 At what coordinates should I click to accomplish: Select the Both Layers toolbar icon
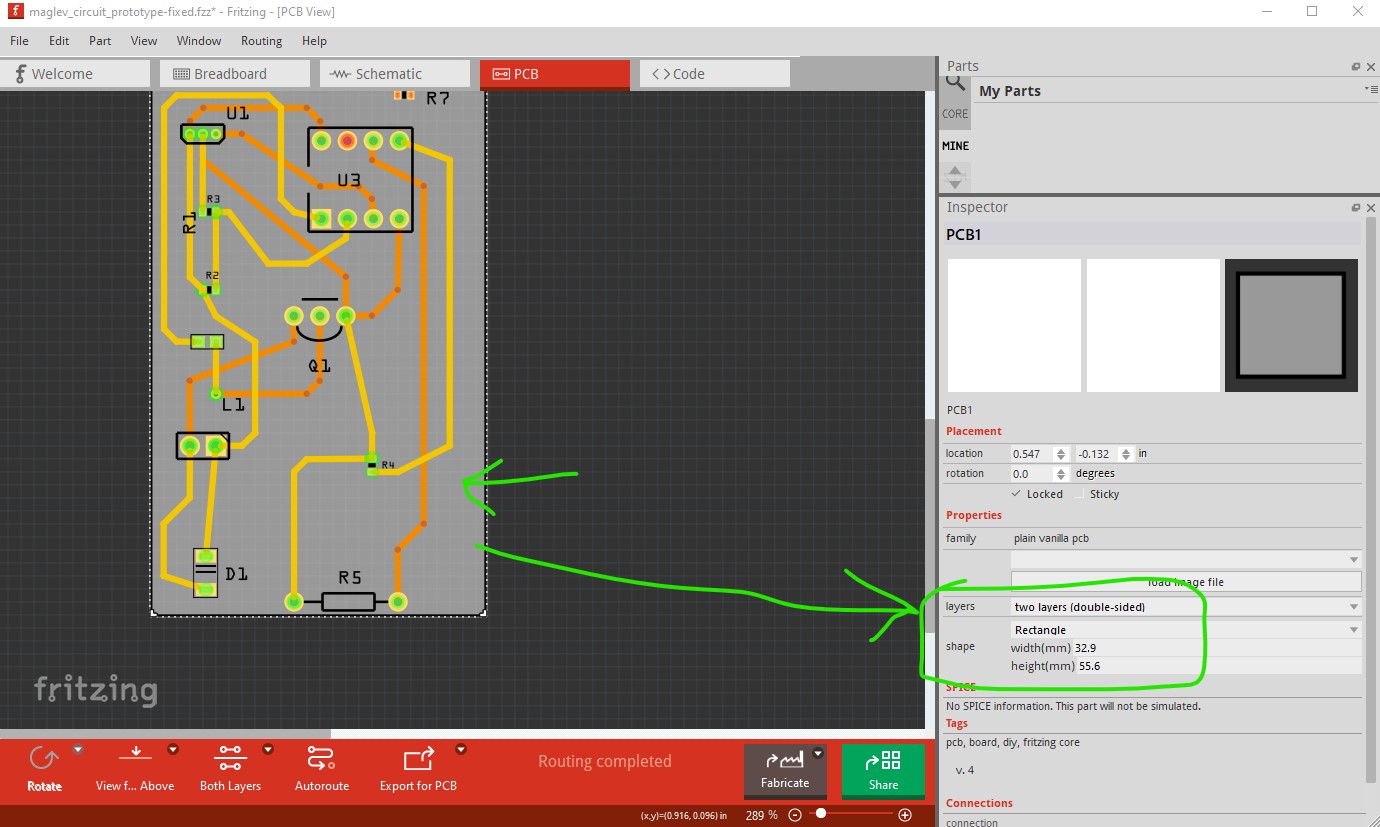tap(230, 758)
